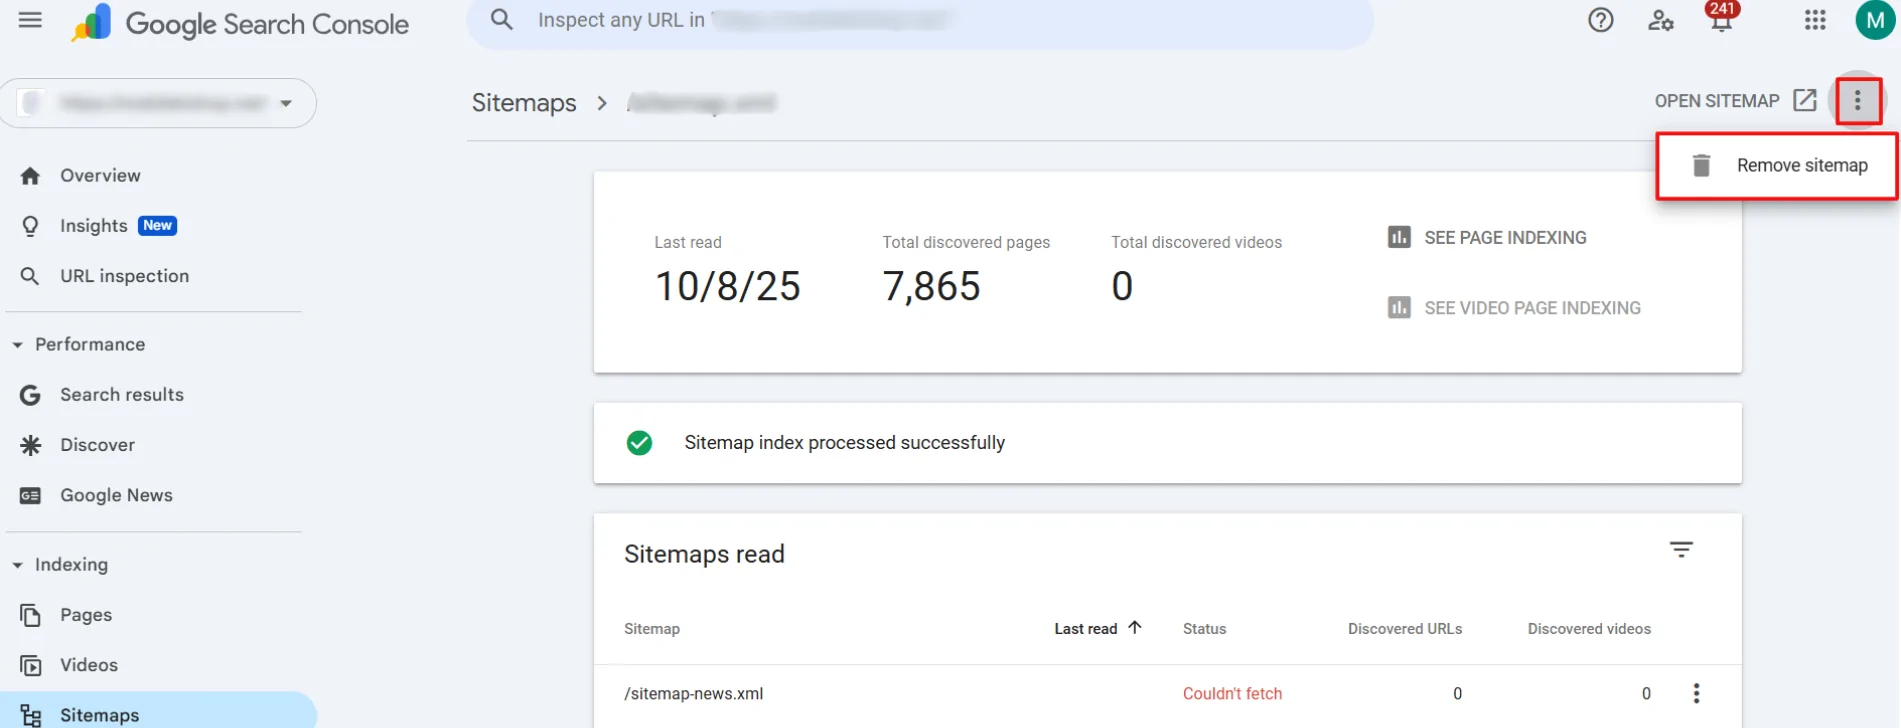This screenshot has height=728, width=1901.
Task: Click the SEE VIDEO PAGE INDEXING link
Action: [x=1532, y=307]
